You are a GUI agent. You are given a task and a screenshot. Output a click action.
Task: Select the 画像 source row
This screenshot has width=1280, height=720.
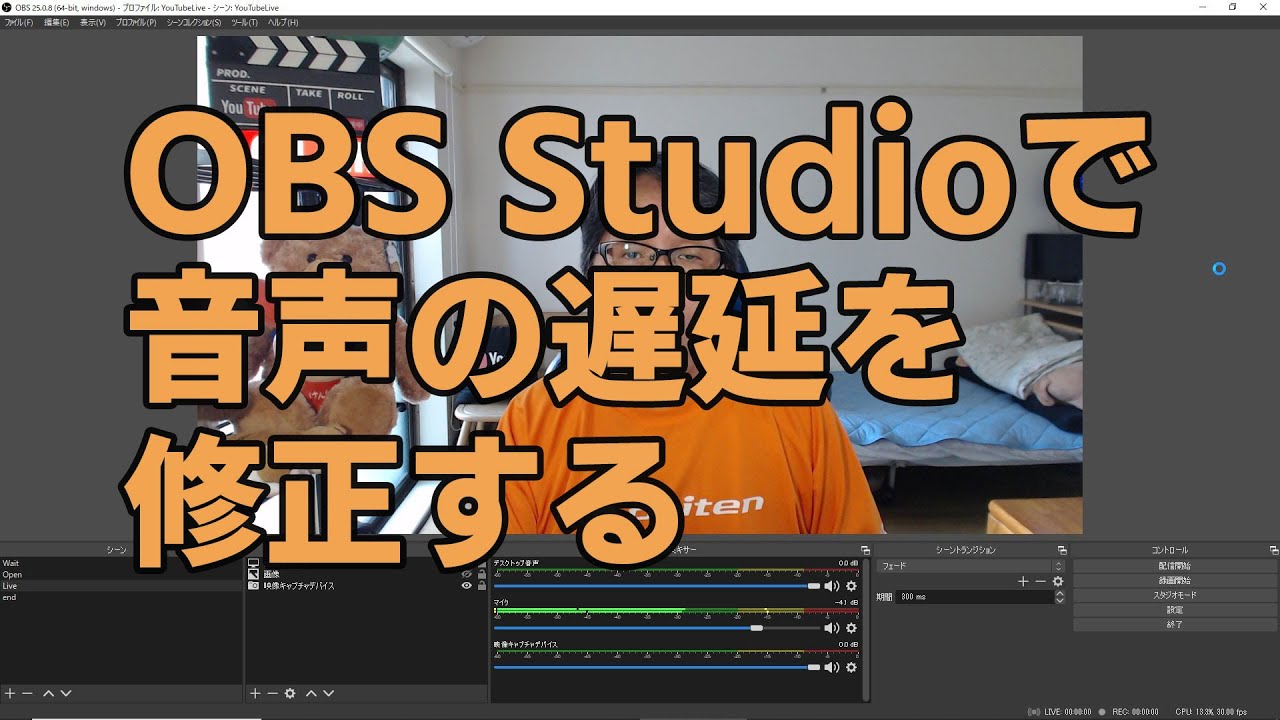coord(366,574)
